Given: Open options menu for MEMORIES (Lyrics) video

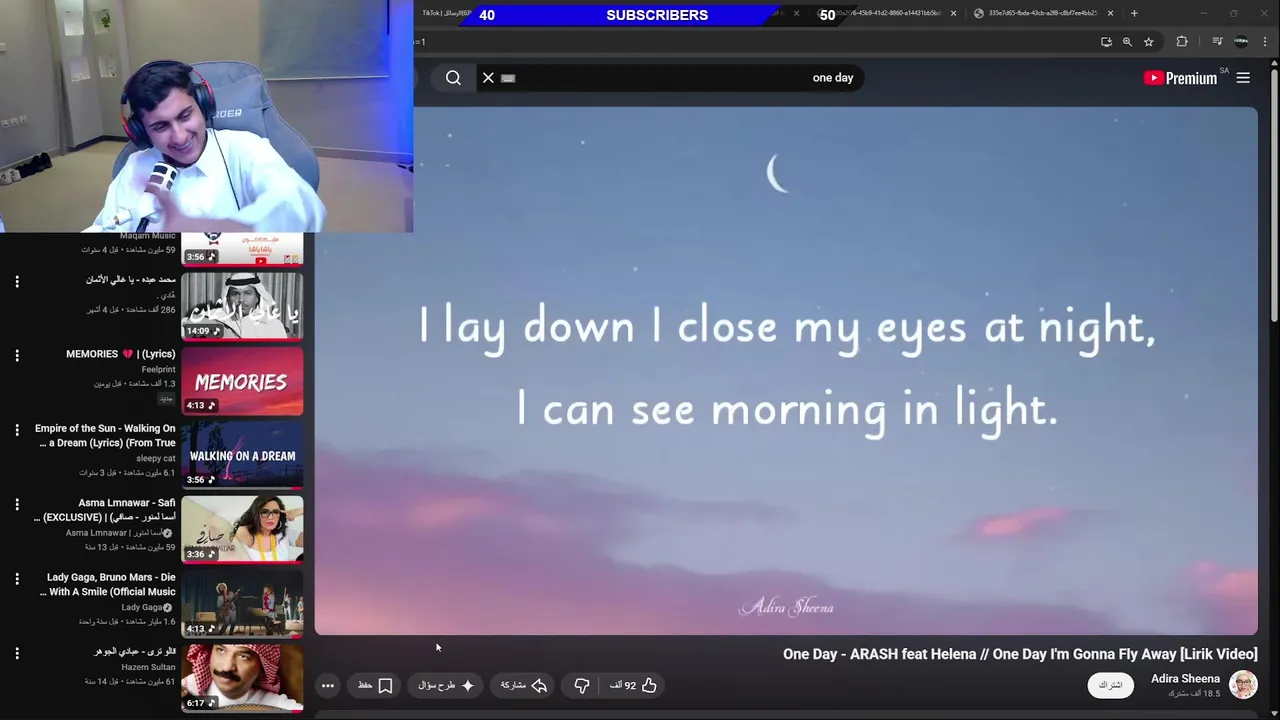Looking at the screenshot, I should (17, 356).
